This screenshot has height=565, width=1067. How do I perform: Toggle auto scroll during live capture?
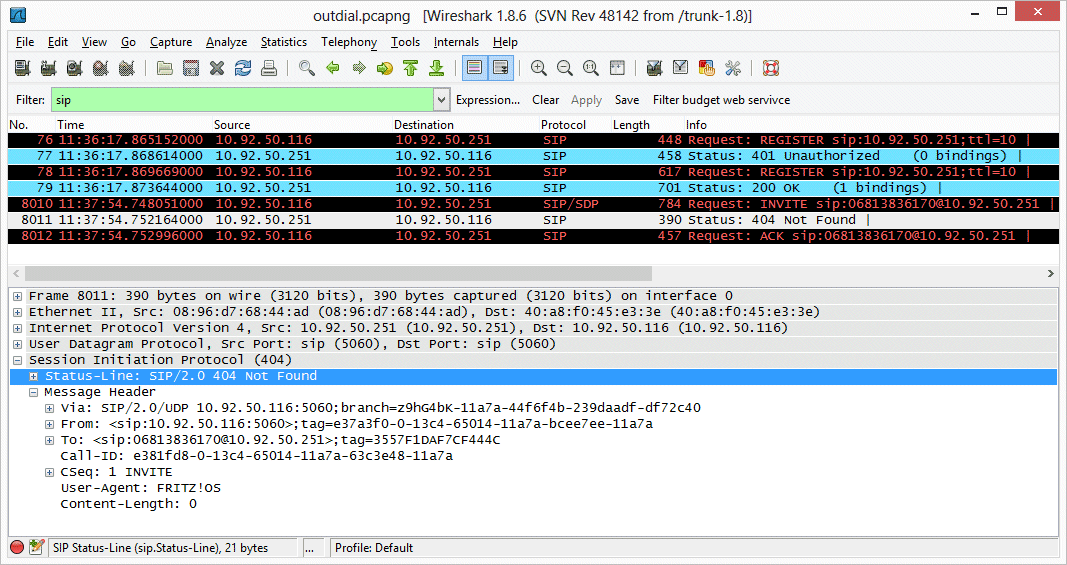point(500,68)
